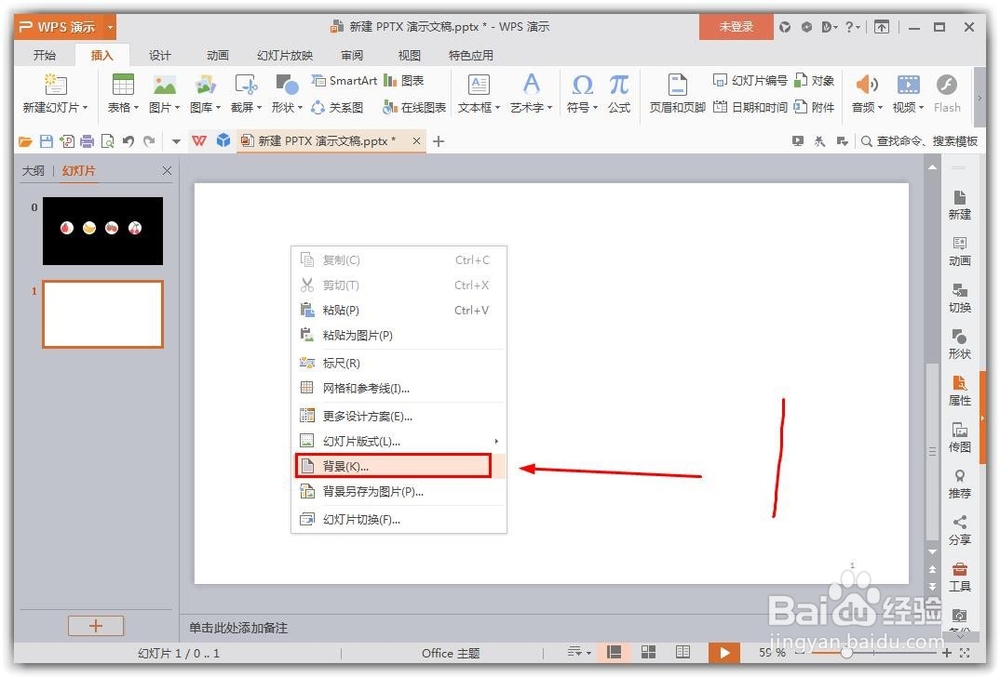Switch to slide sorter view in status bar
Screen dimensions: 1000x677
tap(649, 652)
